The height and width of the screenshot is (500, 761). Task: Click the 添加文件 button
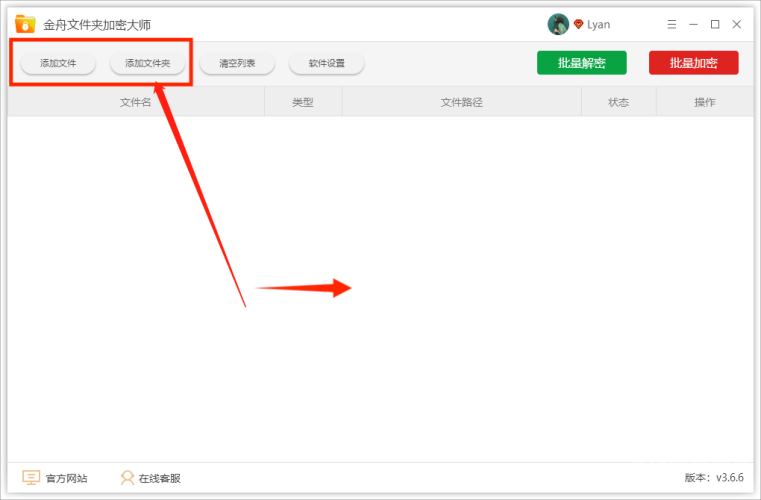58,63
